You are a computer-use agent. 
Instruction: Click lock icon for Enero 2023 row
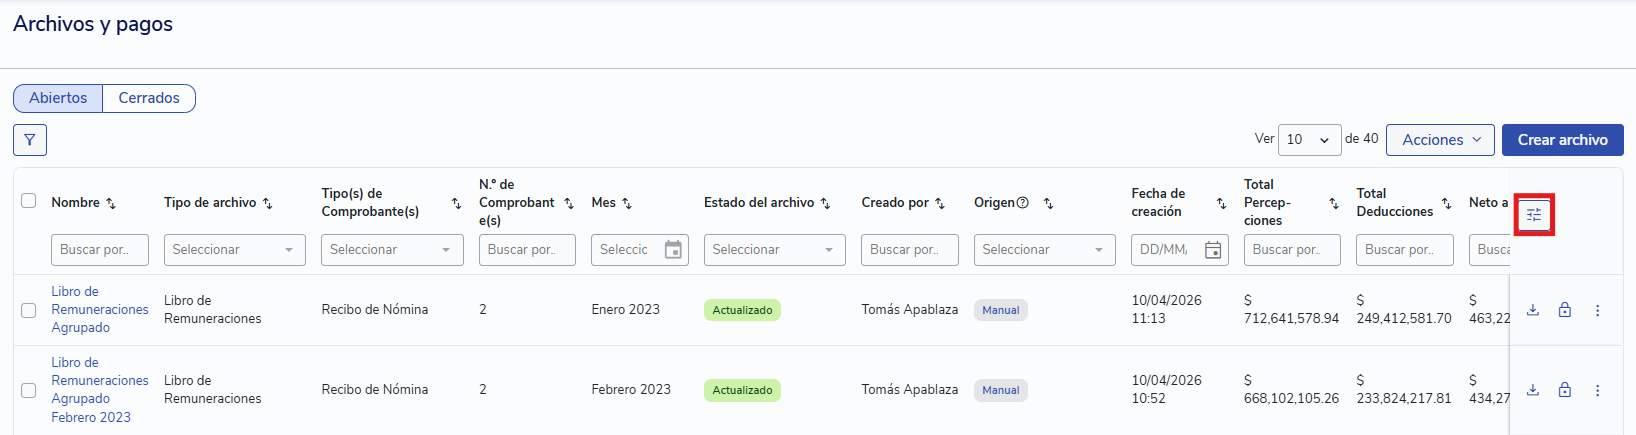click(x=1564, y=310)
